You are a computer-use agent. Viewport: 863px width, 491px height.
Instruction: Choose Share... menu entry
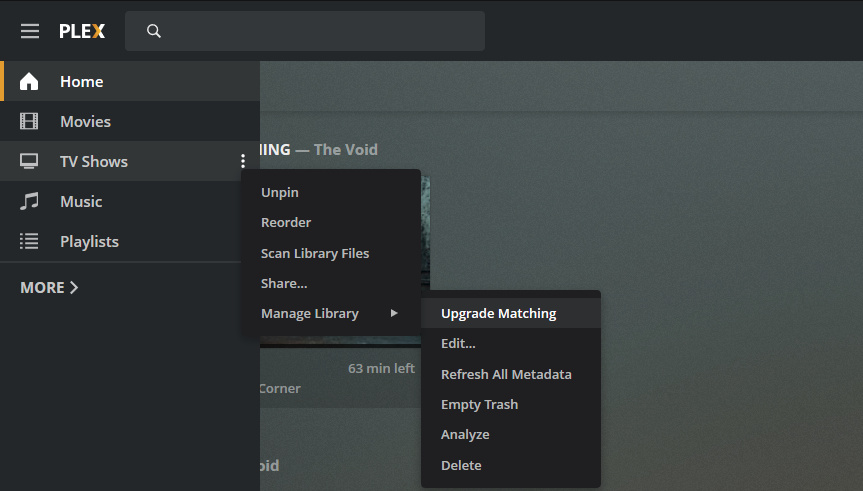click(331, 283)
